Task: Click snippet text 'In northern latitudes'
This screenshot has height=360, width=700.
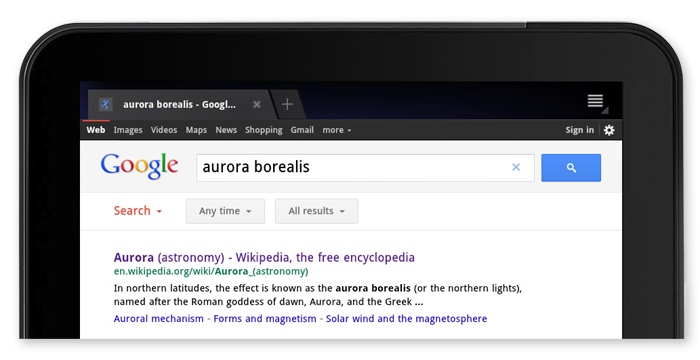Action: pyautogui.click(x=163, y=288)
